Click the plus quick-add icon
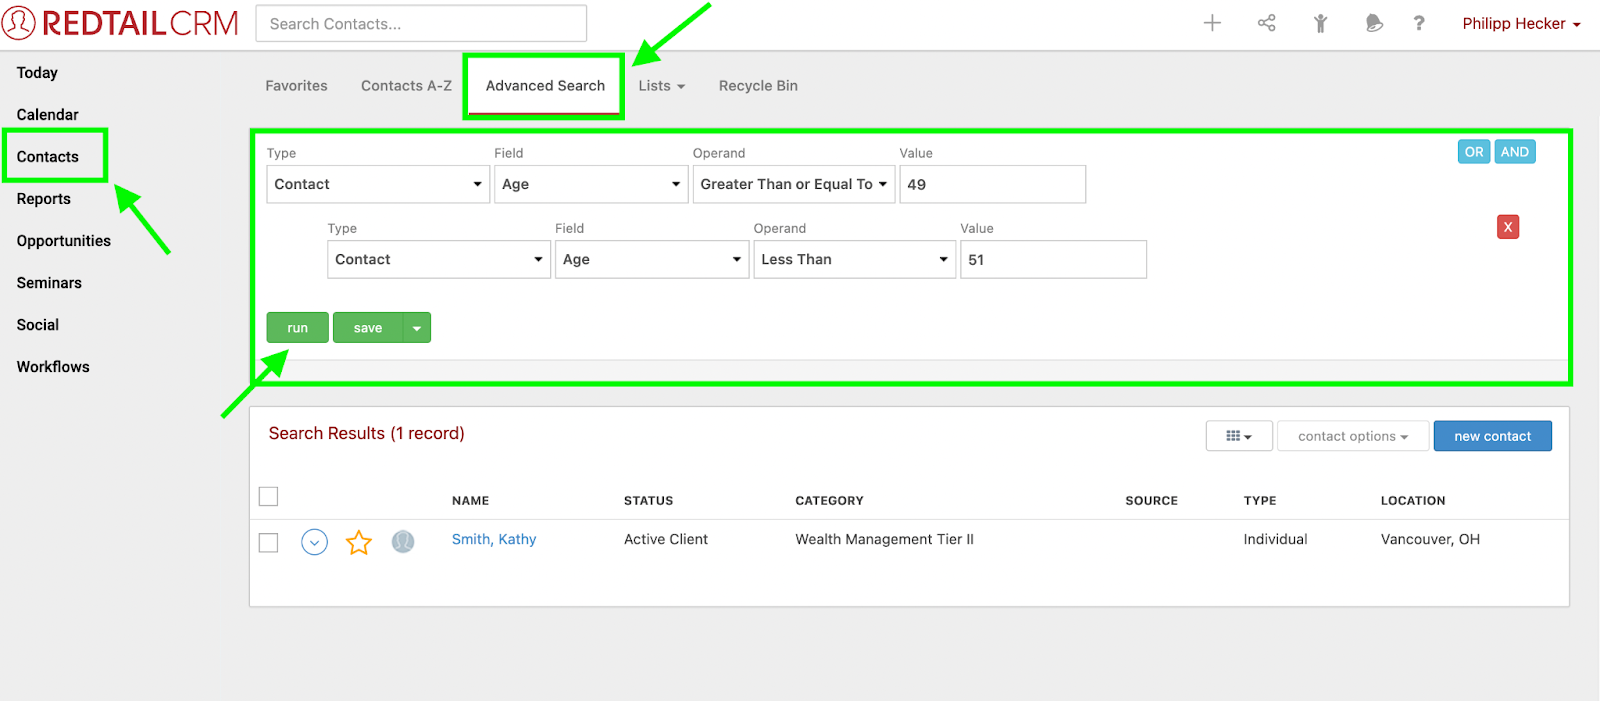This screenshot has width=1600, height=701. pos(1212,23)
